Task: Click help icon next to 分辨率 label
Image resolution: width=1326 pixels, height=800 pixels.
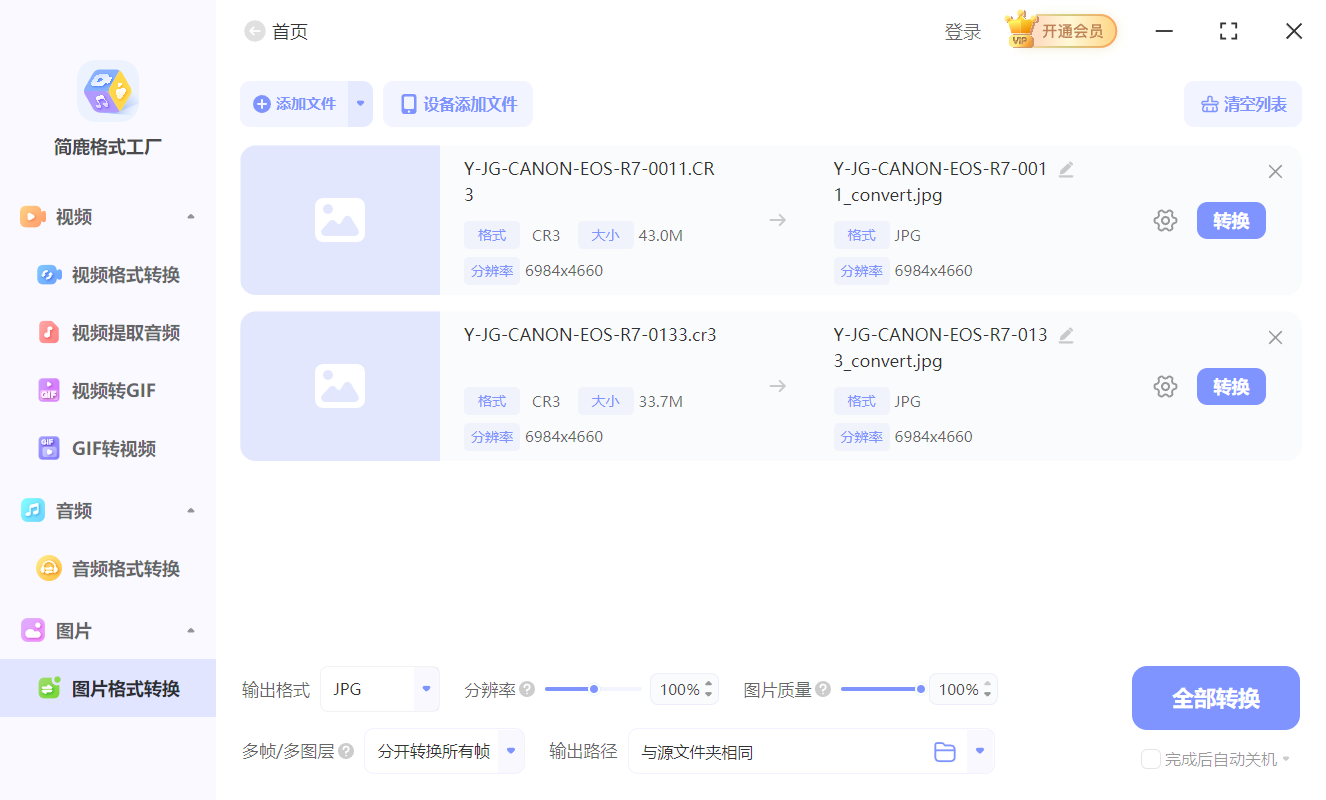Action: pyautogui.click(x=527, y=689)
